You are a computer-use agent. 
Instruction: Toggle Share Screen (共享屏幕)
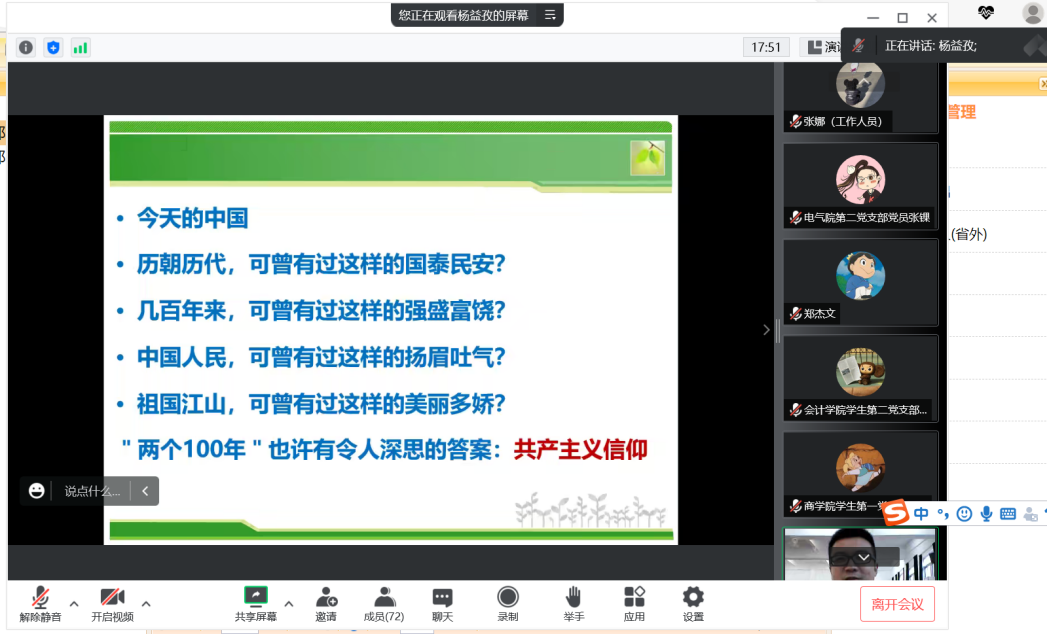[x=256, y=604]
